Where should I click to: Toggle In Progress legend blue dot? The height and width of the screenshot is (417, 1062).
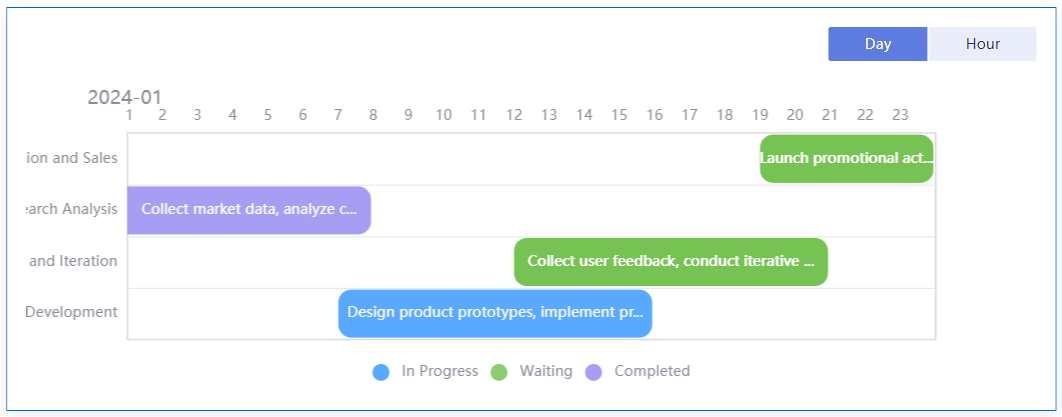pos(381,372)
